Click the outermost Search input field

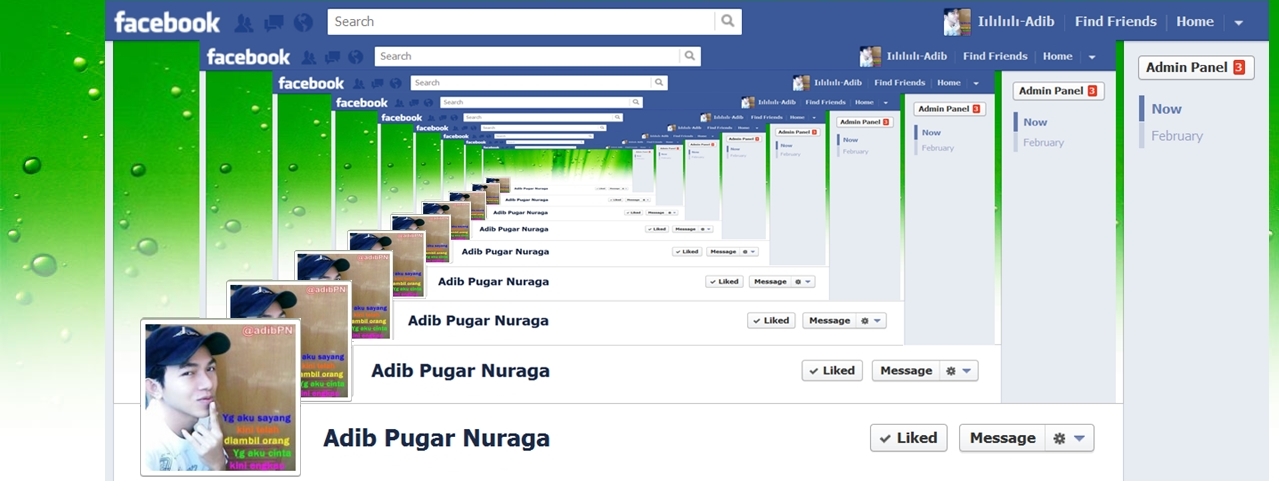[521, 21]
